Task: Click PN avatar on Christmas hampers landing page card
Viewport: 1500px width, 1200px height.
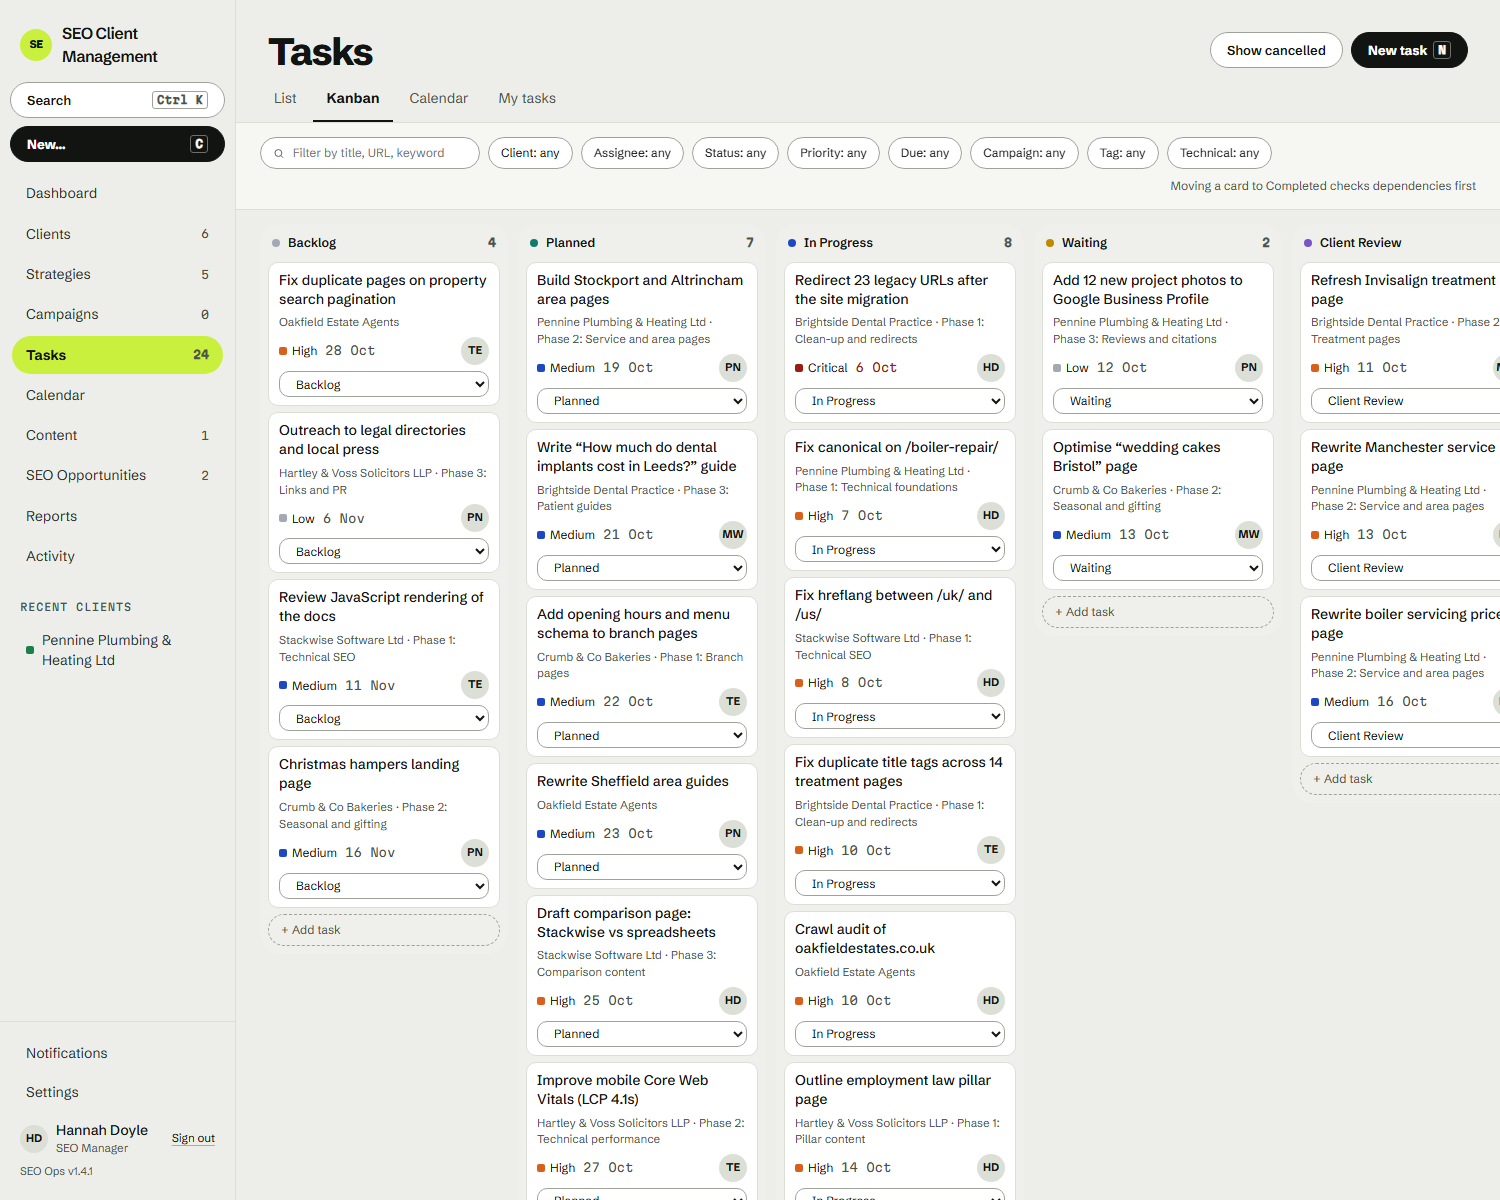Action: (x=475, y=853)
